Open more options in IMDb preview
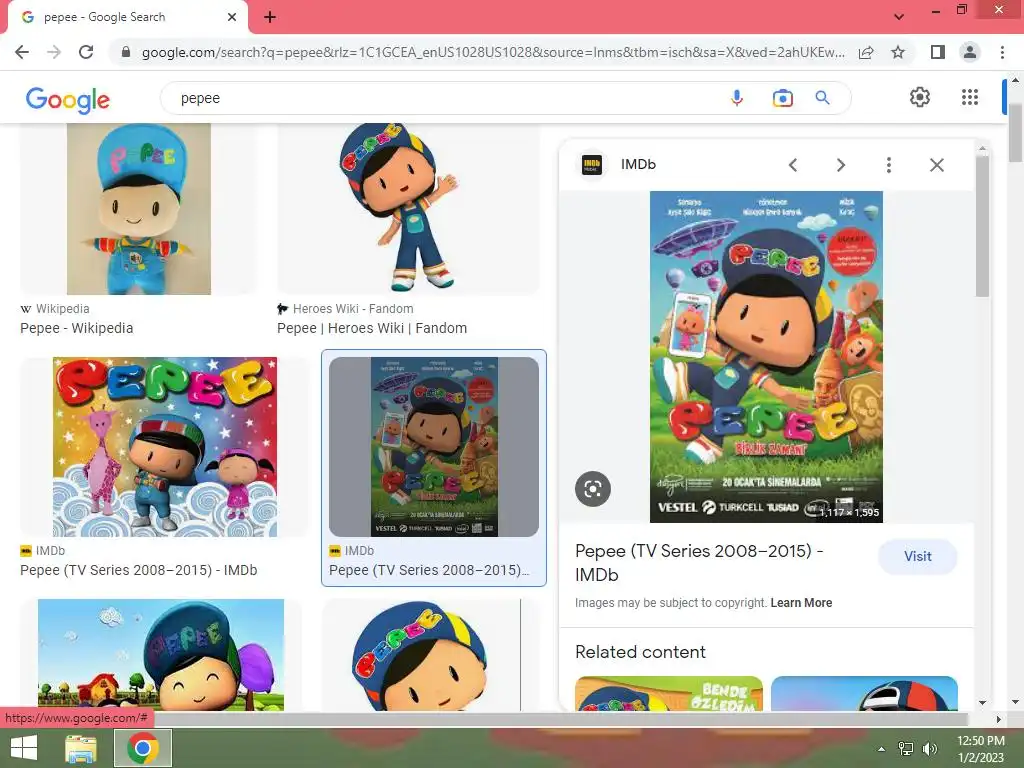Viewport: 1024px width, 768px height. 888,165
